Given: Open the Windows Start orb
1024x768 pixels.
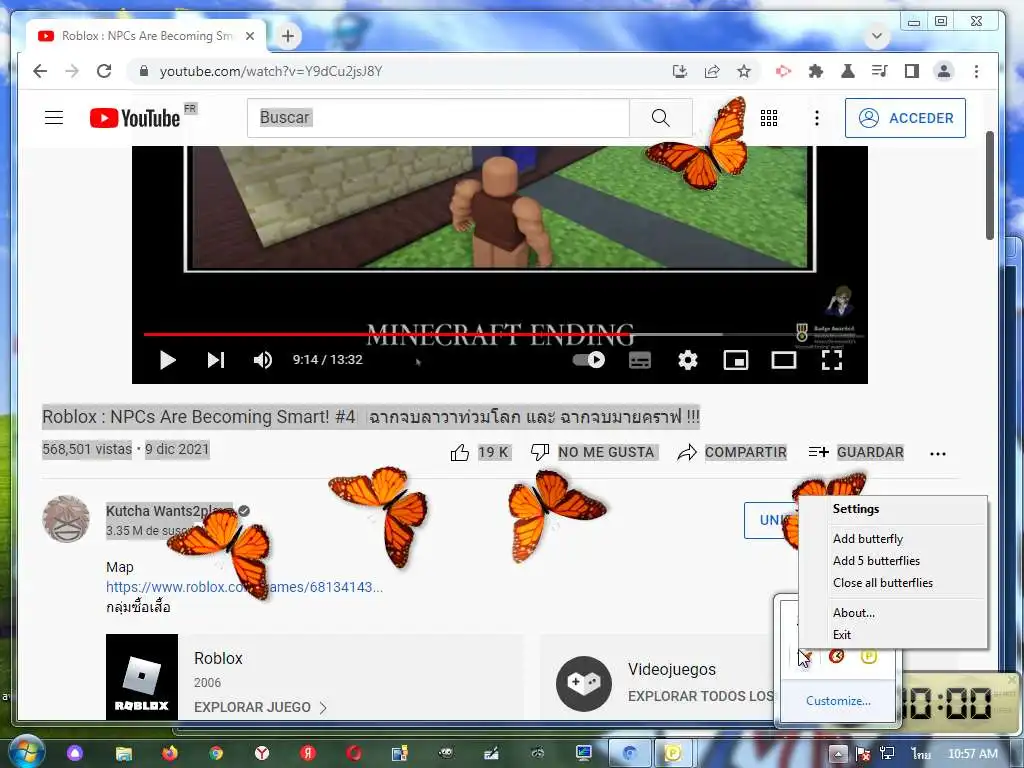Looking at the screenshot, I should click(x=26, y=752).
